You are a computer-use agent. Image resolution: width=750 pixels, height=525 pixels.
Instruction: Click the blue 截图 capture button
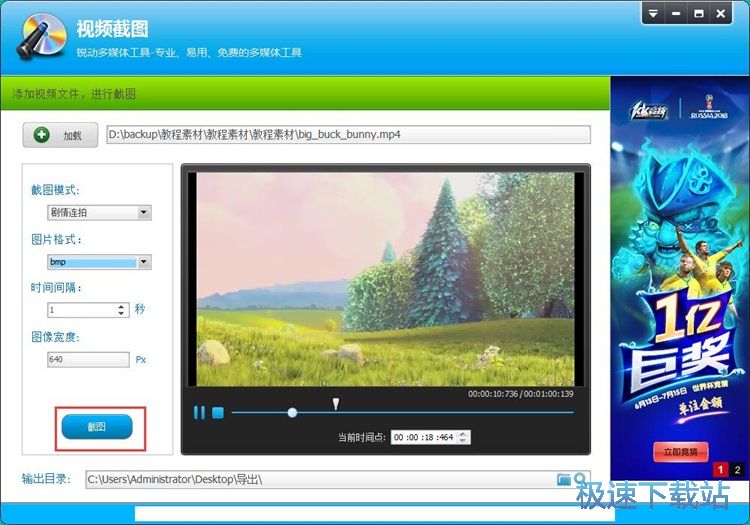tap(97, 427)
